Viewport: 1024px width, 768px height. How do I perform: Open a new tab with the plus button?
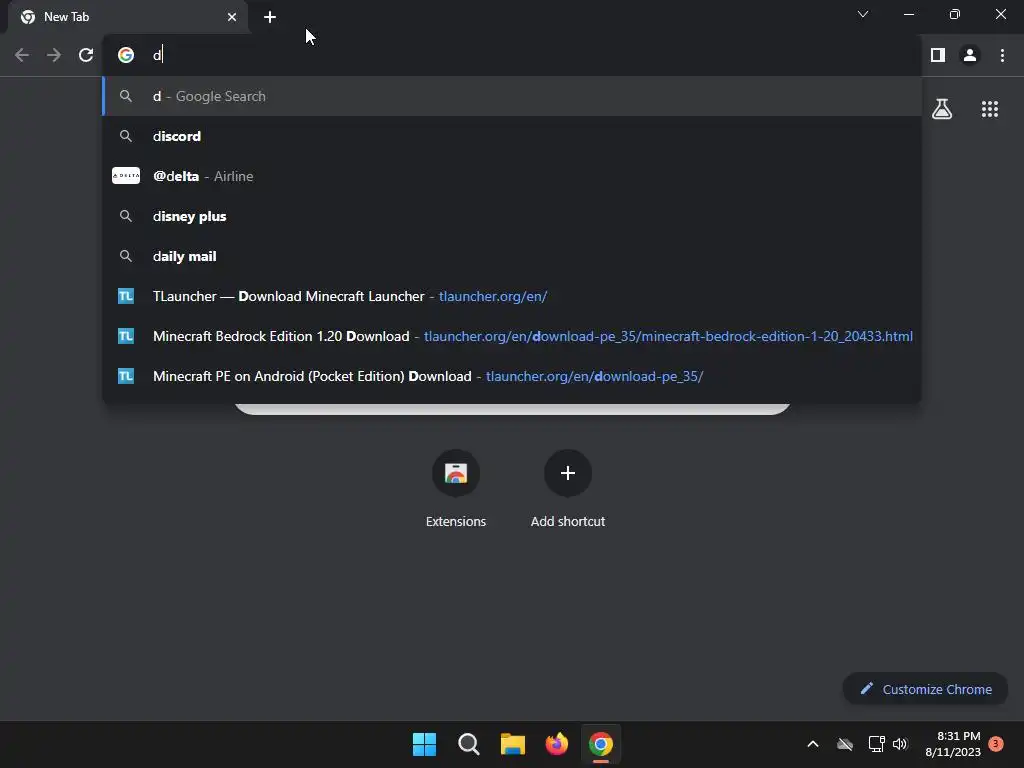click(x=270, y=17)
